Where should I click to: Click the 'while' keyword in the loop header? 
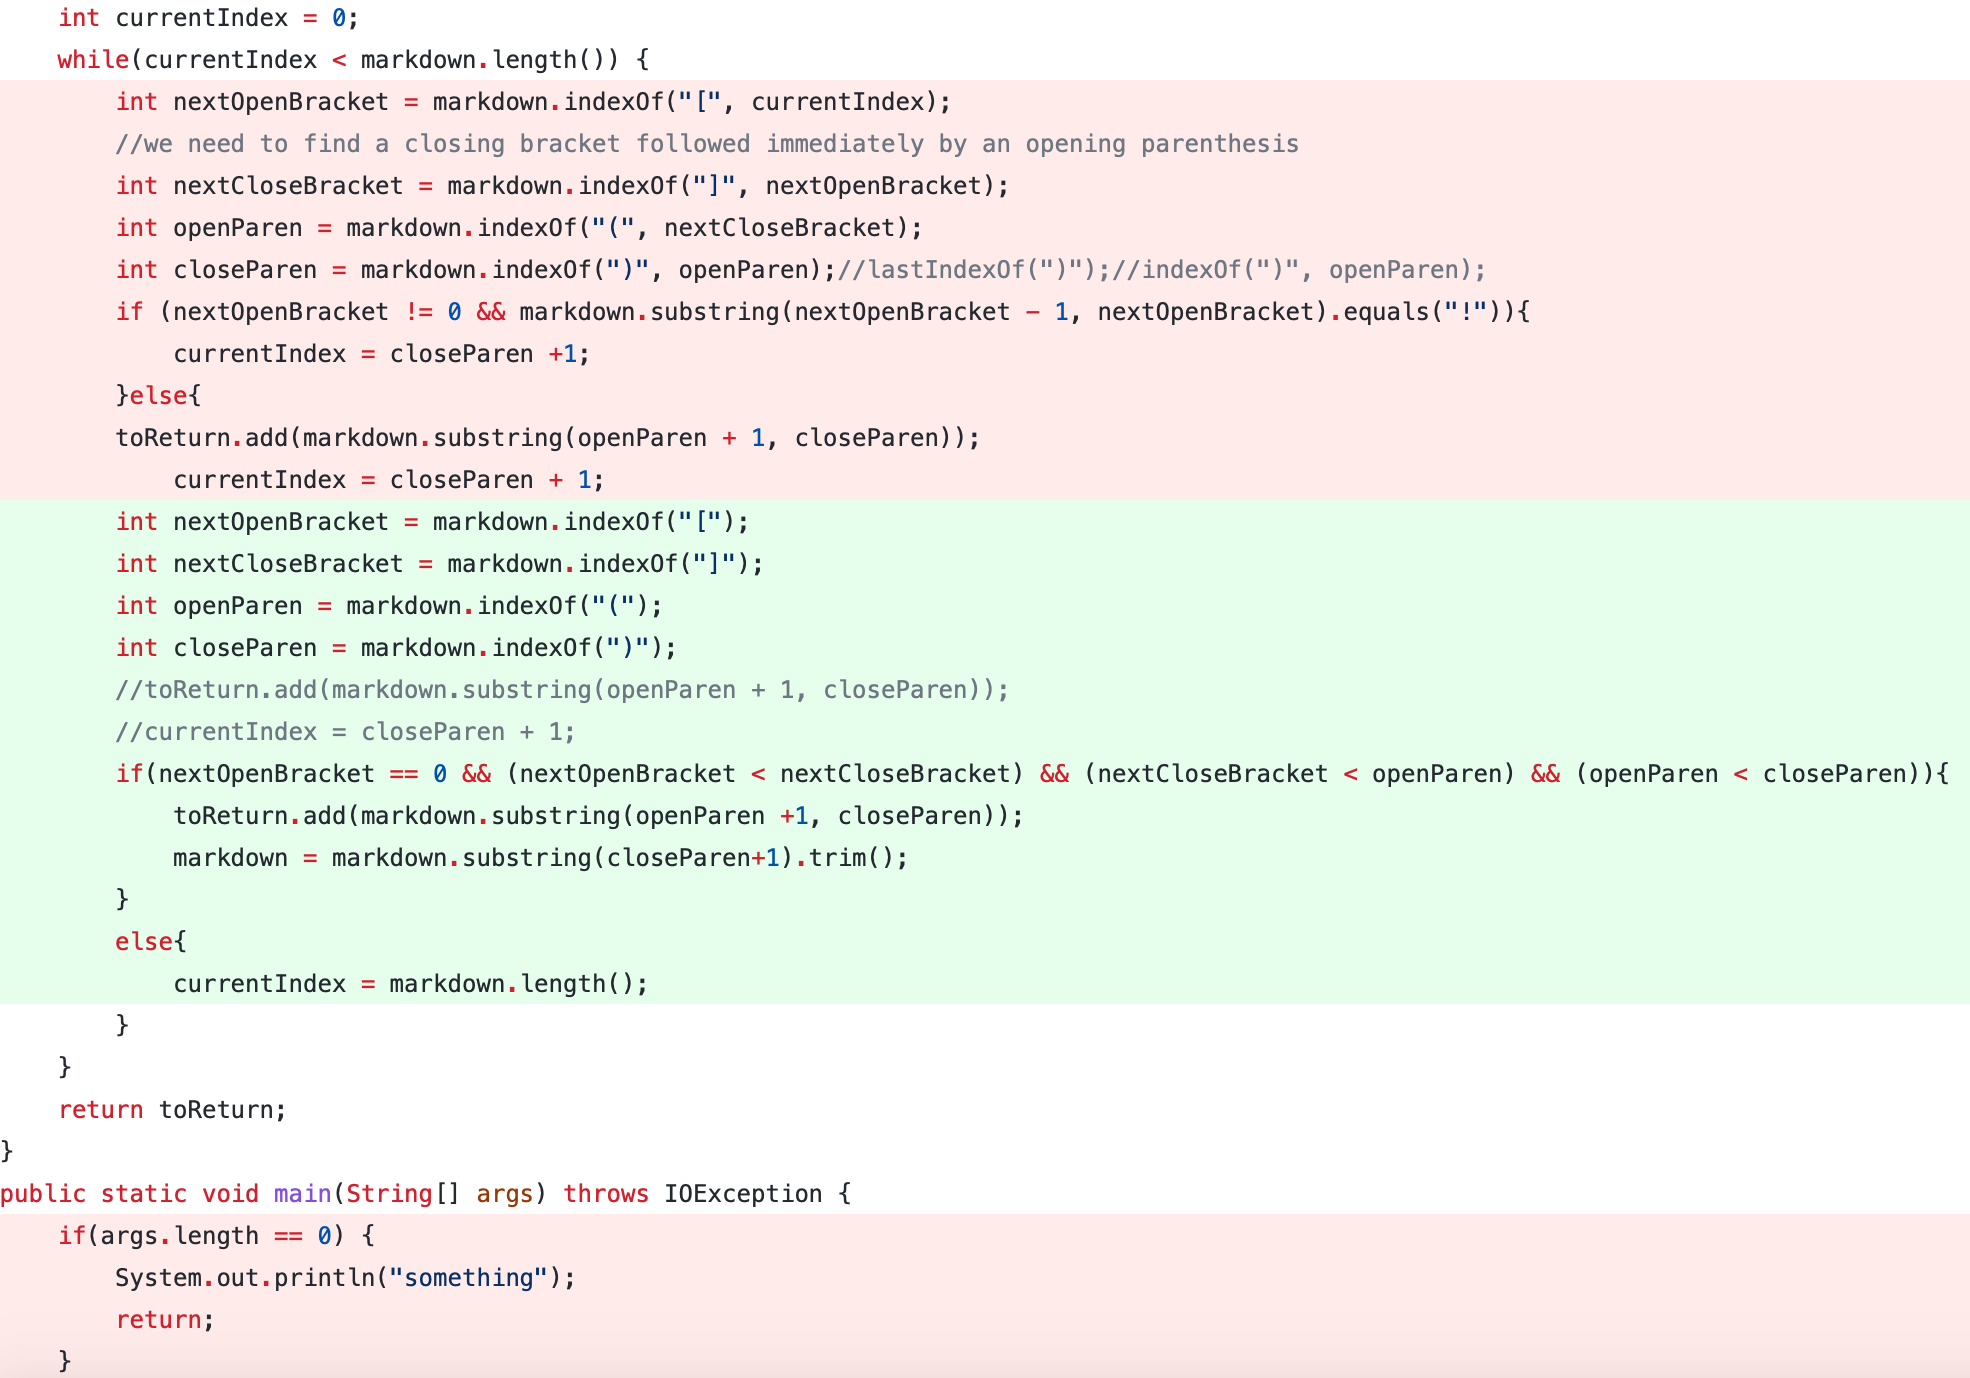[x=93, y=60]
